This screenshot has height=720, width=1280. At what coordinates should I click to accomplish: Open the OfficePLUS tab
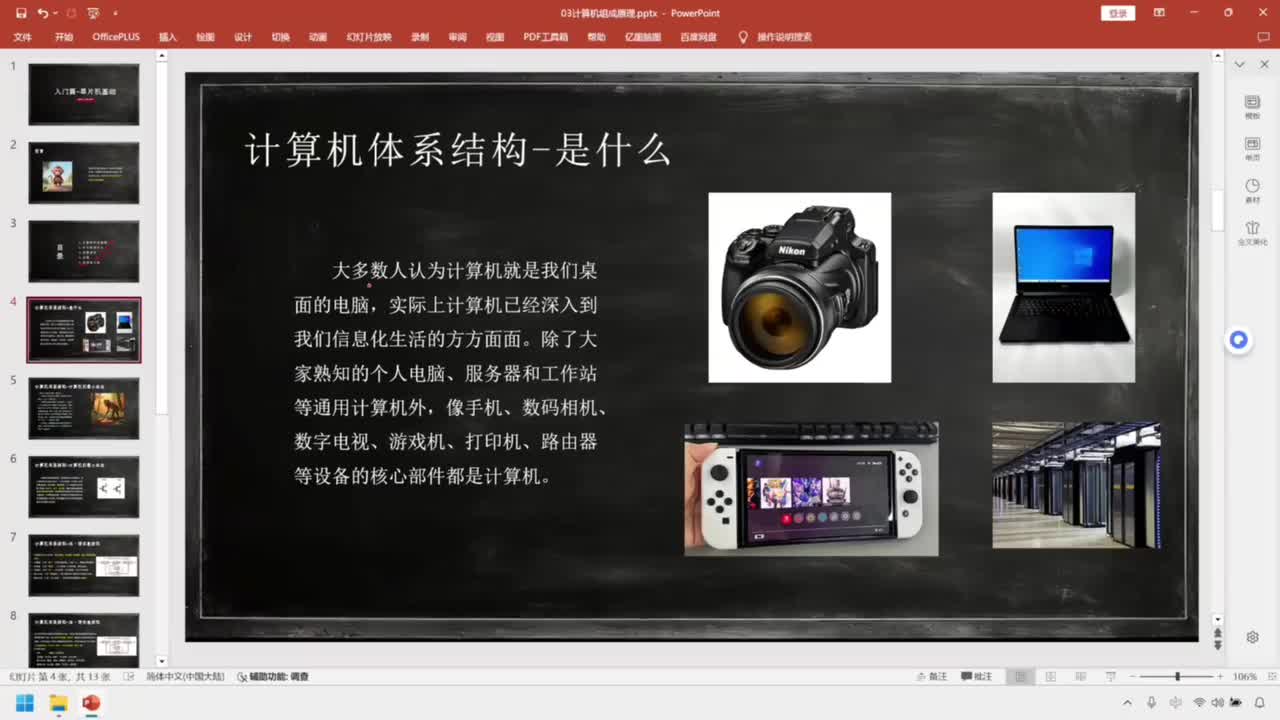(x=116, y=37)
